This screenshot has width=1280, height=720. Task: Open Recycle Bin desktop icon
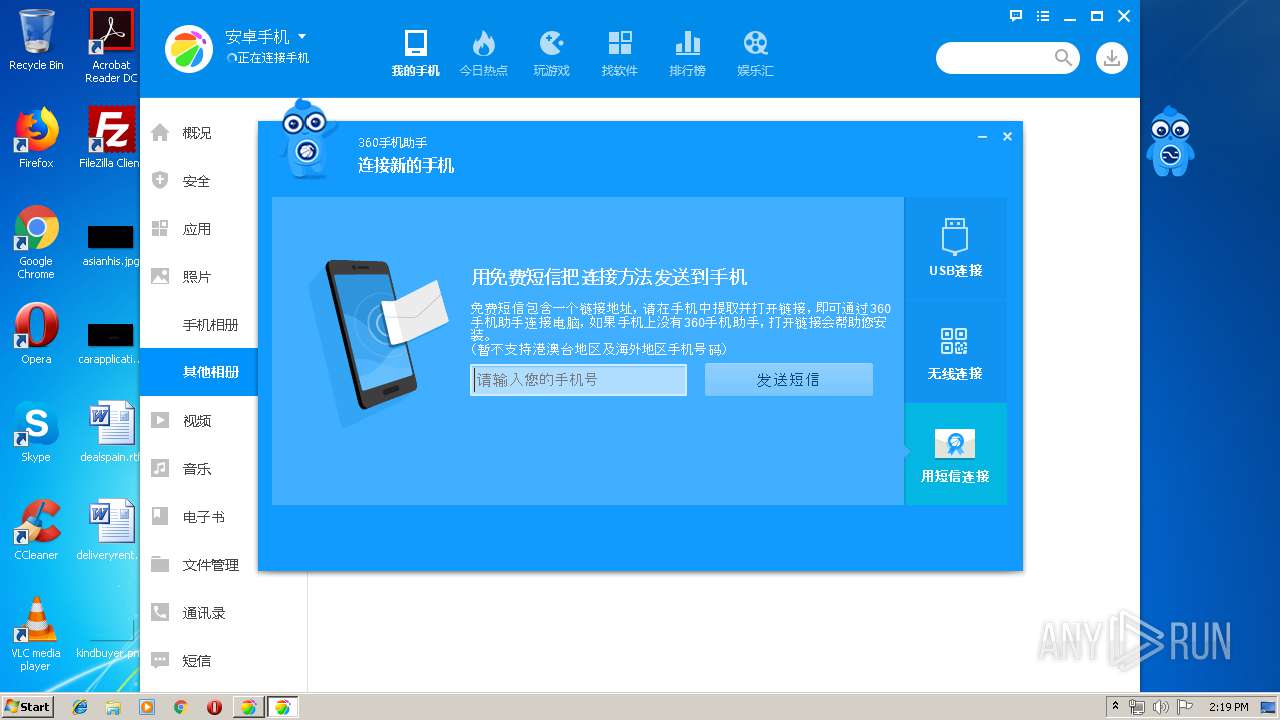pyautogui.click(x=36, y=40)
